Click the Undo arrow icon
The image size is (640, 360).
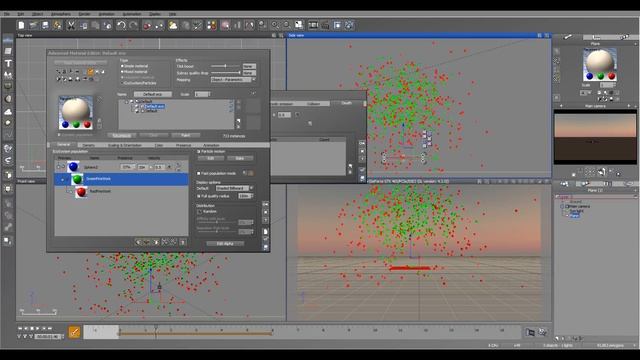(121, 25)
